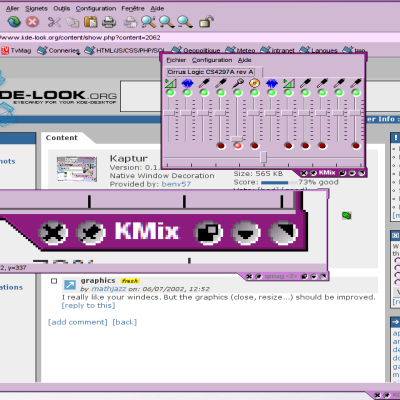400x400 pixels.
Task: Open the Configuration menu in KMix window
Action: pos(212,60)
